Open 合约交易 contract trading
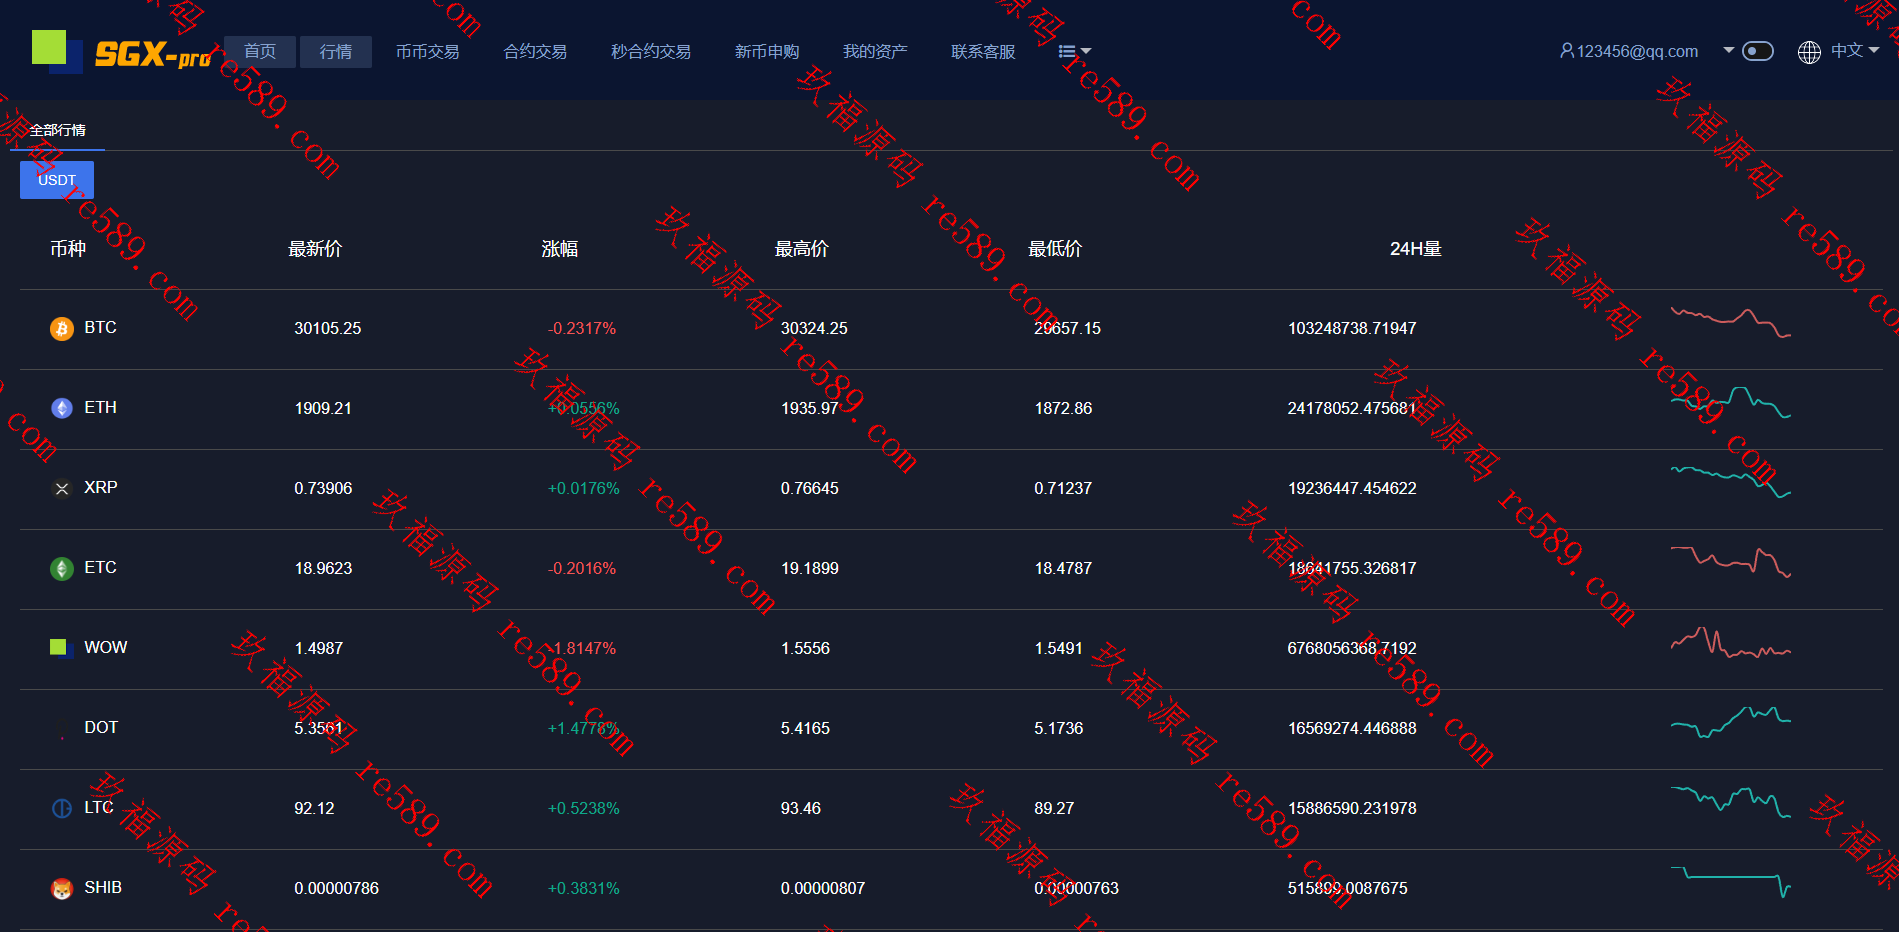Screen dimensions: 1899x932 point(535,52)
